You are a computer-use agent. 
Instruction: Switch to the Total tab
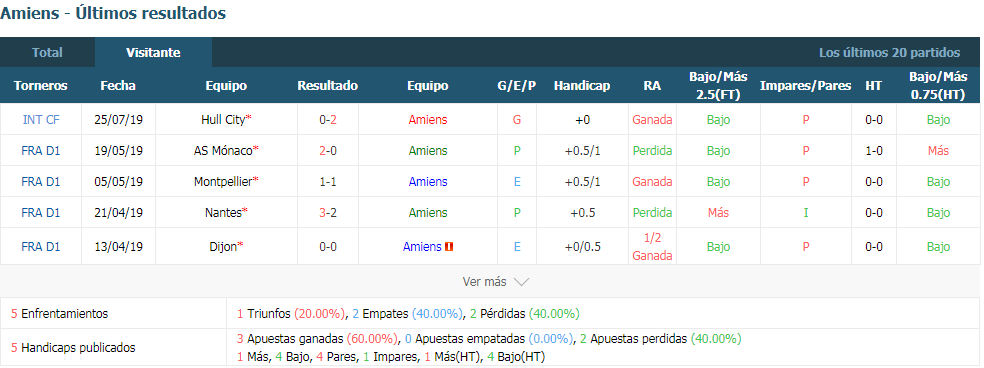click(48, 53)
